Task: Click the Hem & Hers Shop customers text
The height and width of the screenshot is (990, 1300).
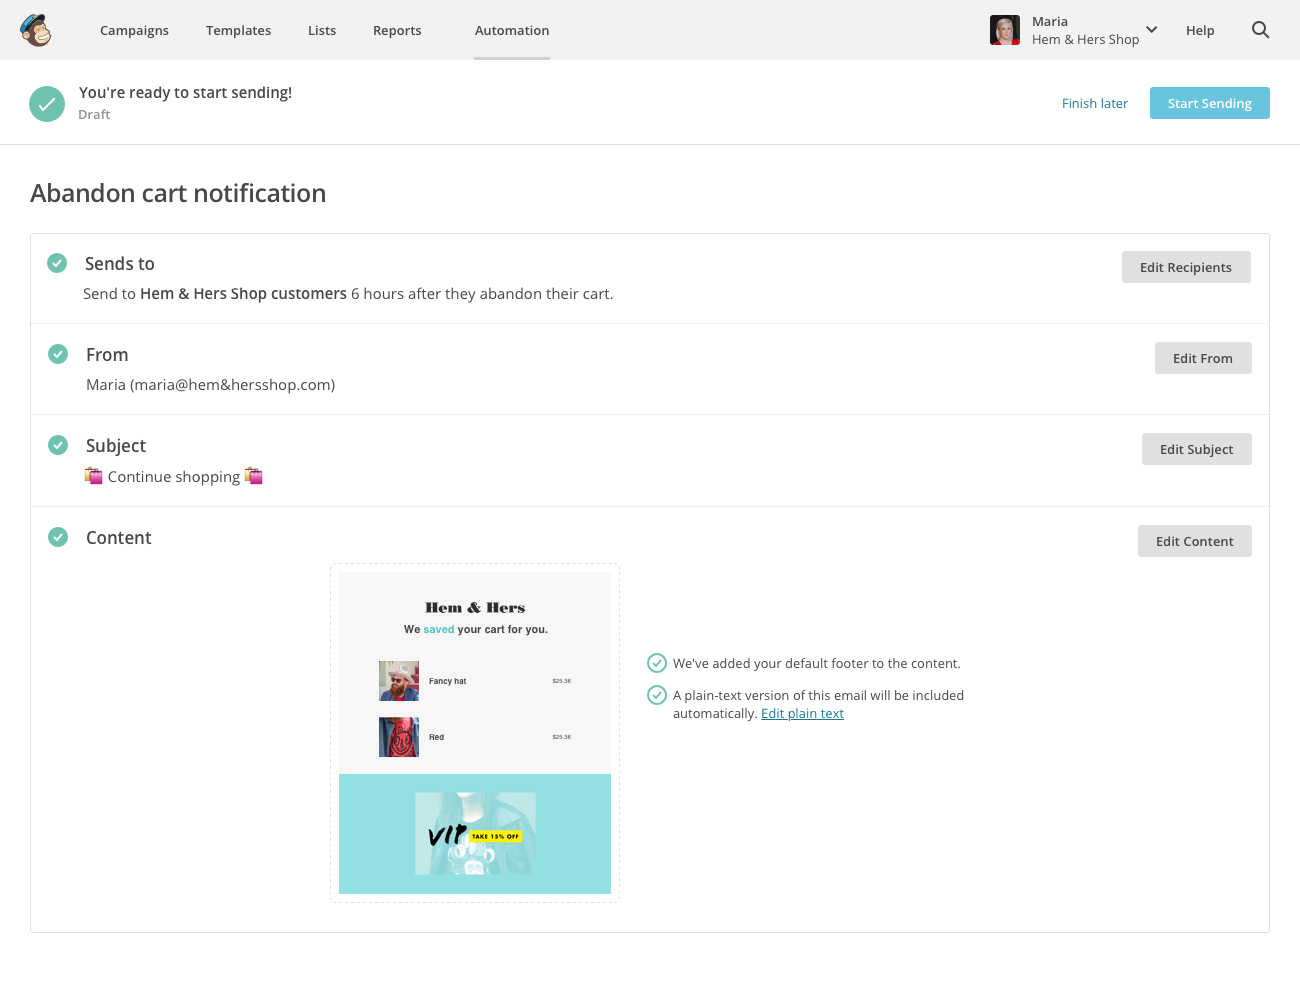Action: pyautogui.click(x=243, y=294)
